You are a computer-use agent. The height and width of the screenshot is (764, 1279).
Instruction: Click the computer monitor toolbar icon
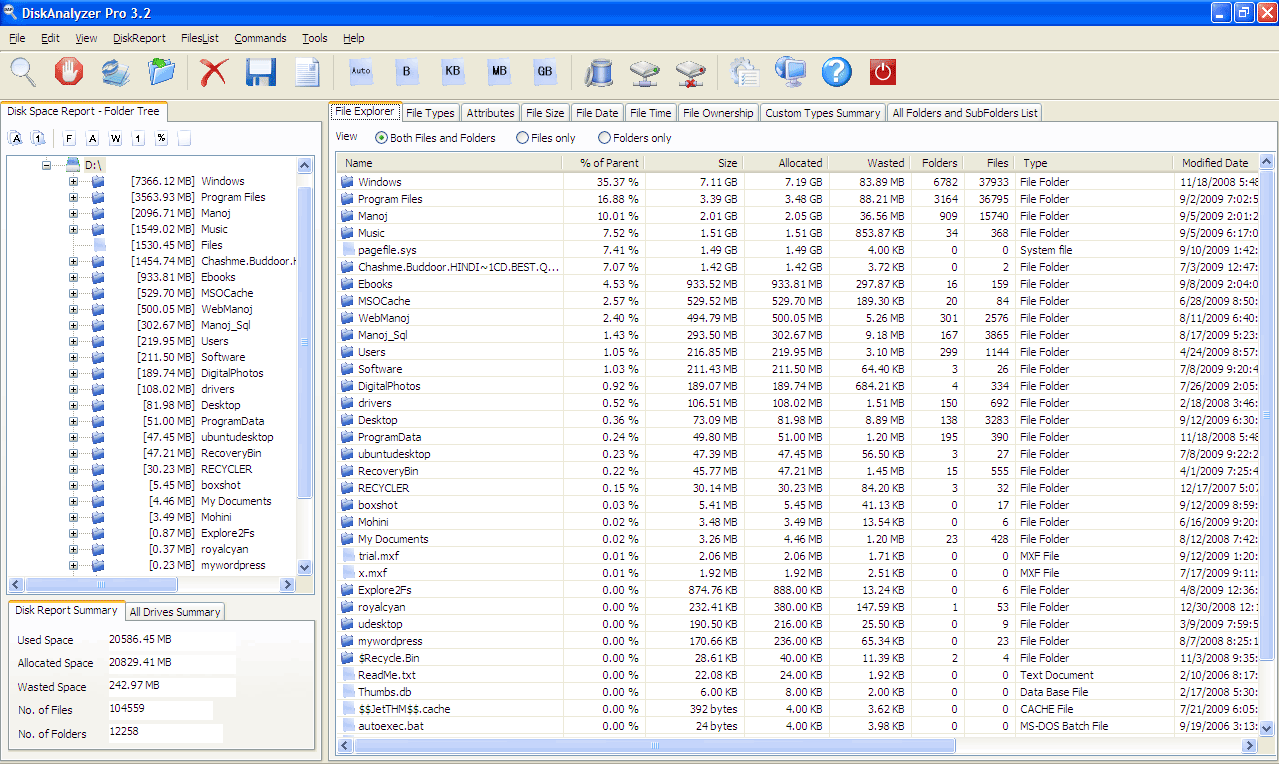pyautogui.click(x=791, y=72)
